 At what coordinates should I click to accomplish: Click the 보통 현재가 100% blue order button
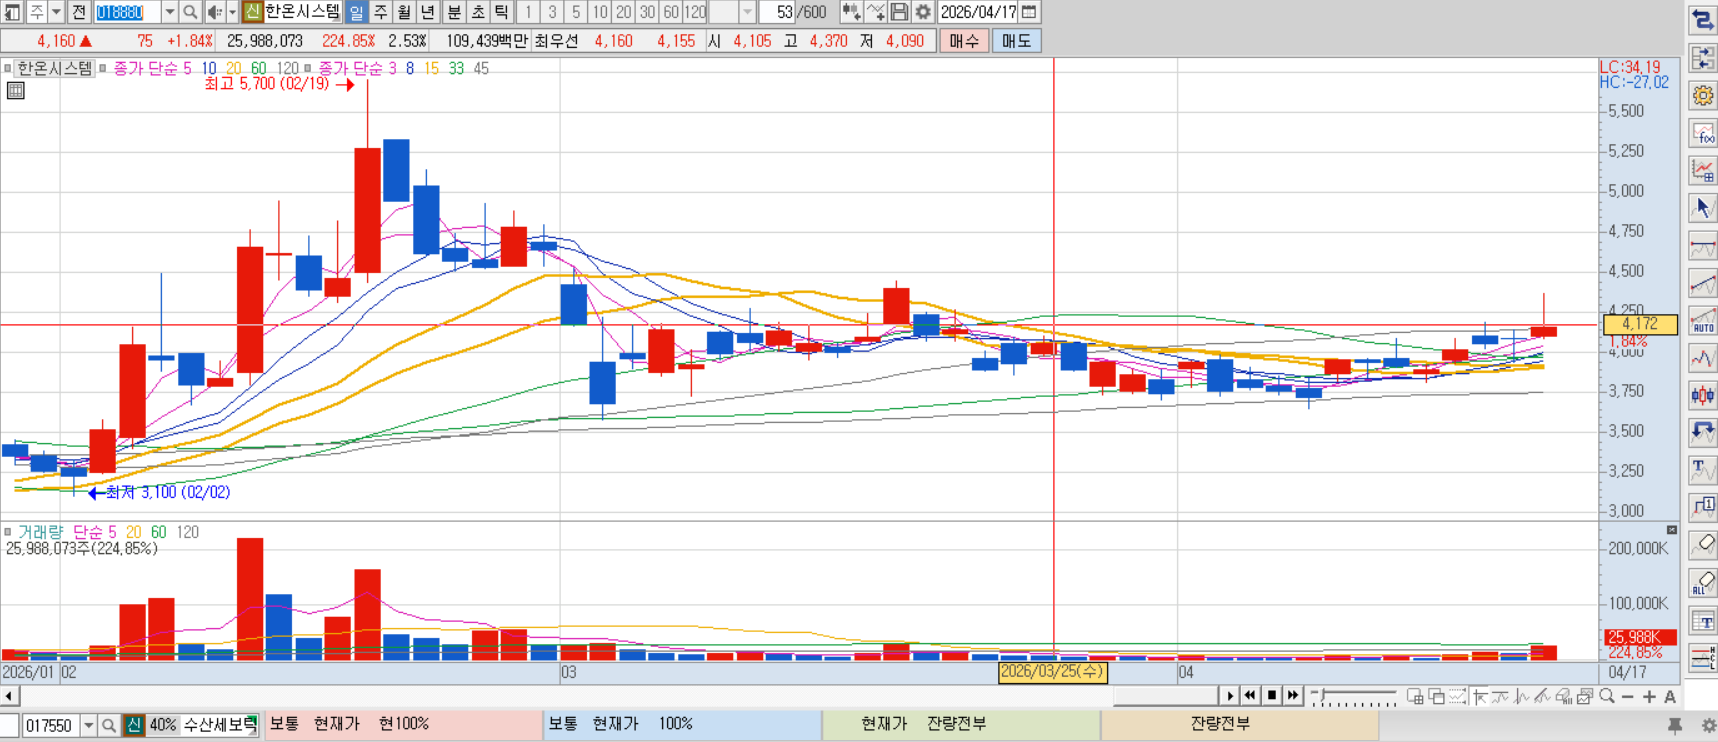click(683, 724)
